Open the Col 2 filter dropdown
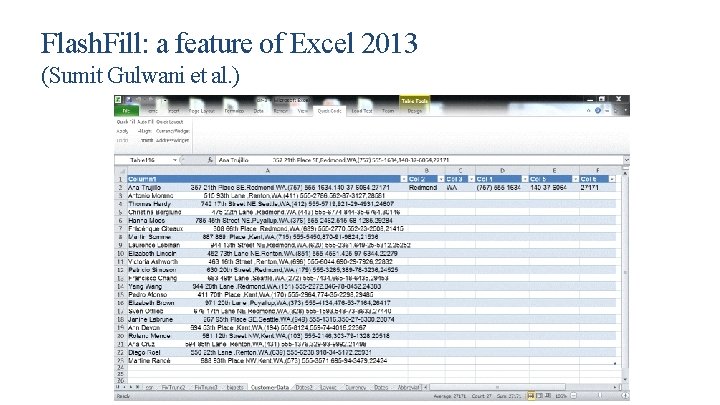720x405 pixels. (x=441, y=179)
